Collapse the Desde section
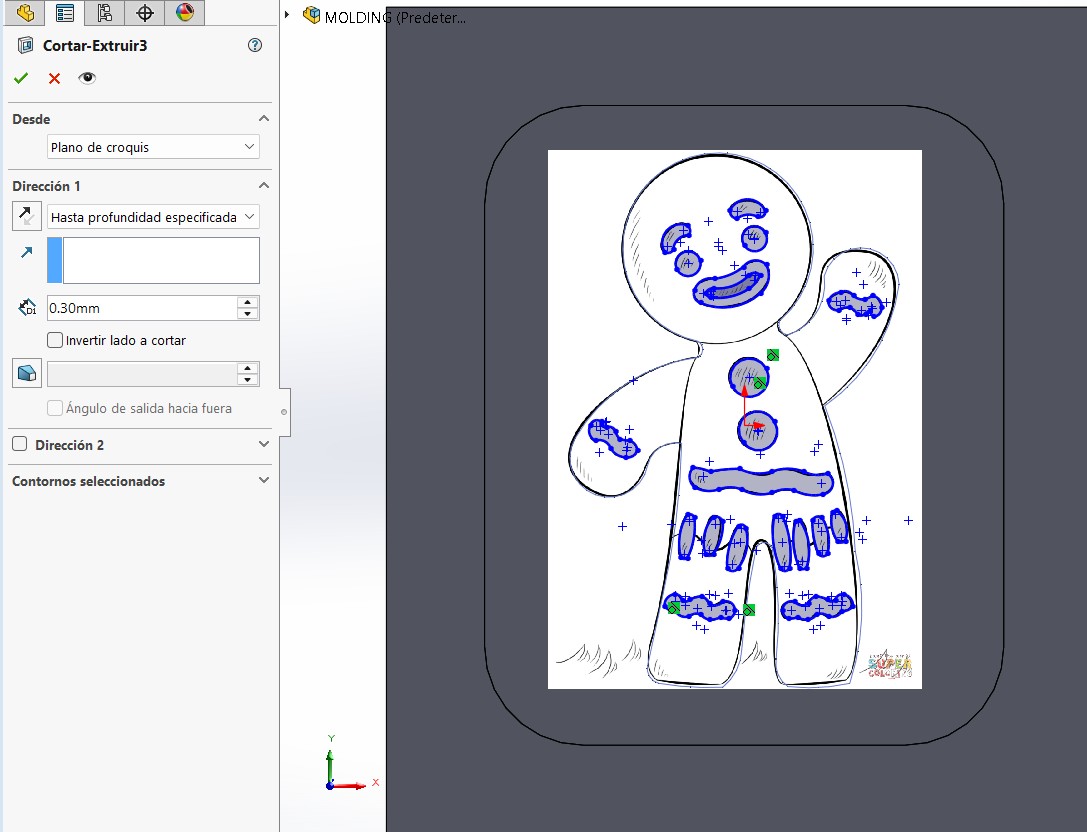 click(x=263, y=119)
